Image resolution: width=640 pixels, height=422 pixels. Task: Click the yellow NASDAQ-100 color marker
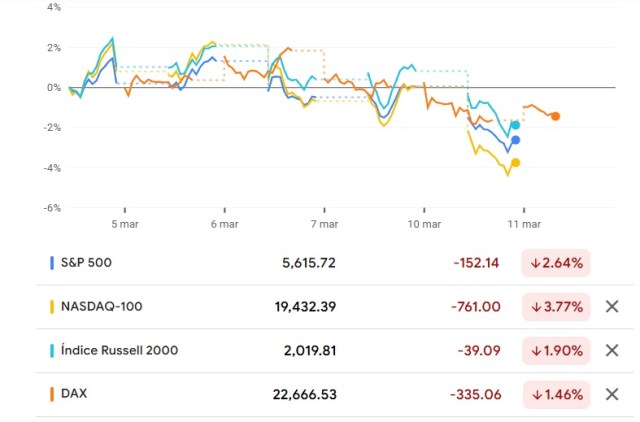click(x=52, y=307)
